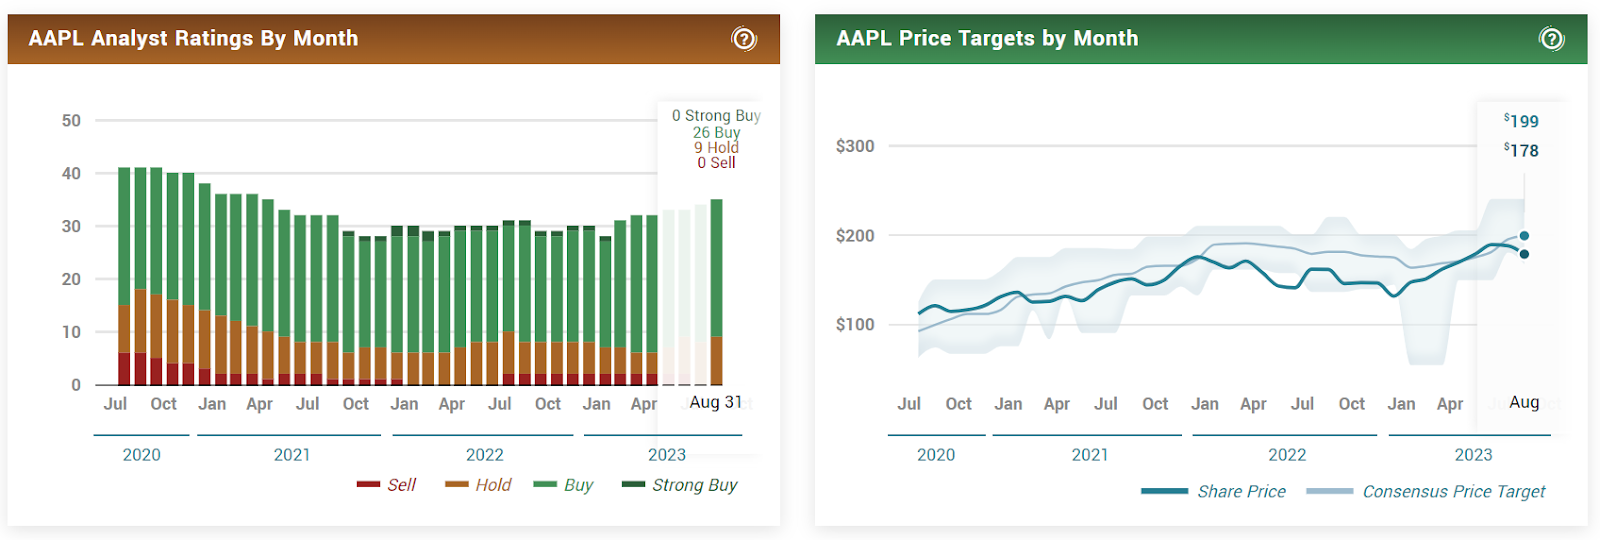Image resolution: width=1600 pixels, height=540 pixels.
Task: Click the lower share price end dot
Action: [1524, 254]
